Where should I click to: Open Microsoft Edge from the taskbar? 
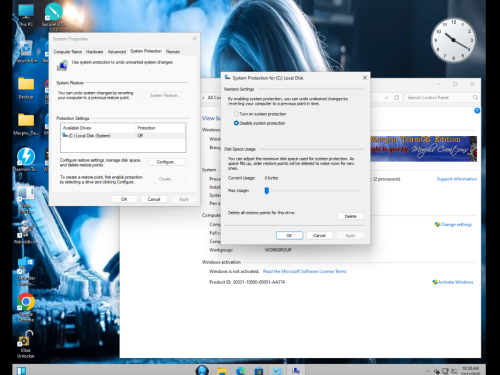pyautogui.click(x=241, y=371)
